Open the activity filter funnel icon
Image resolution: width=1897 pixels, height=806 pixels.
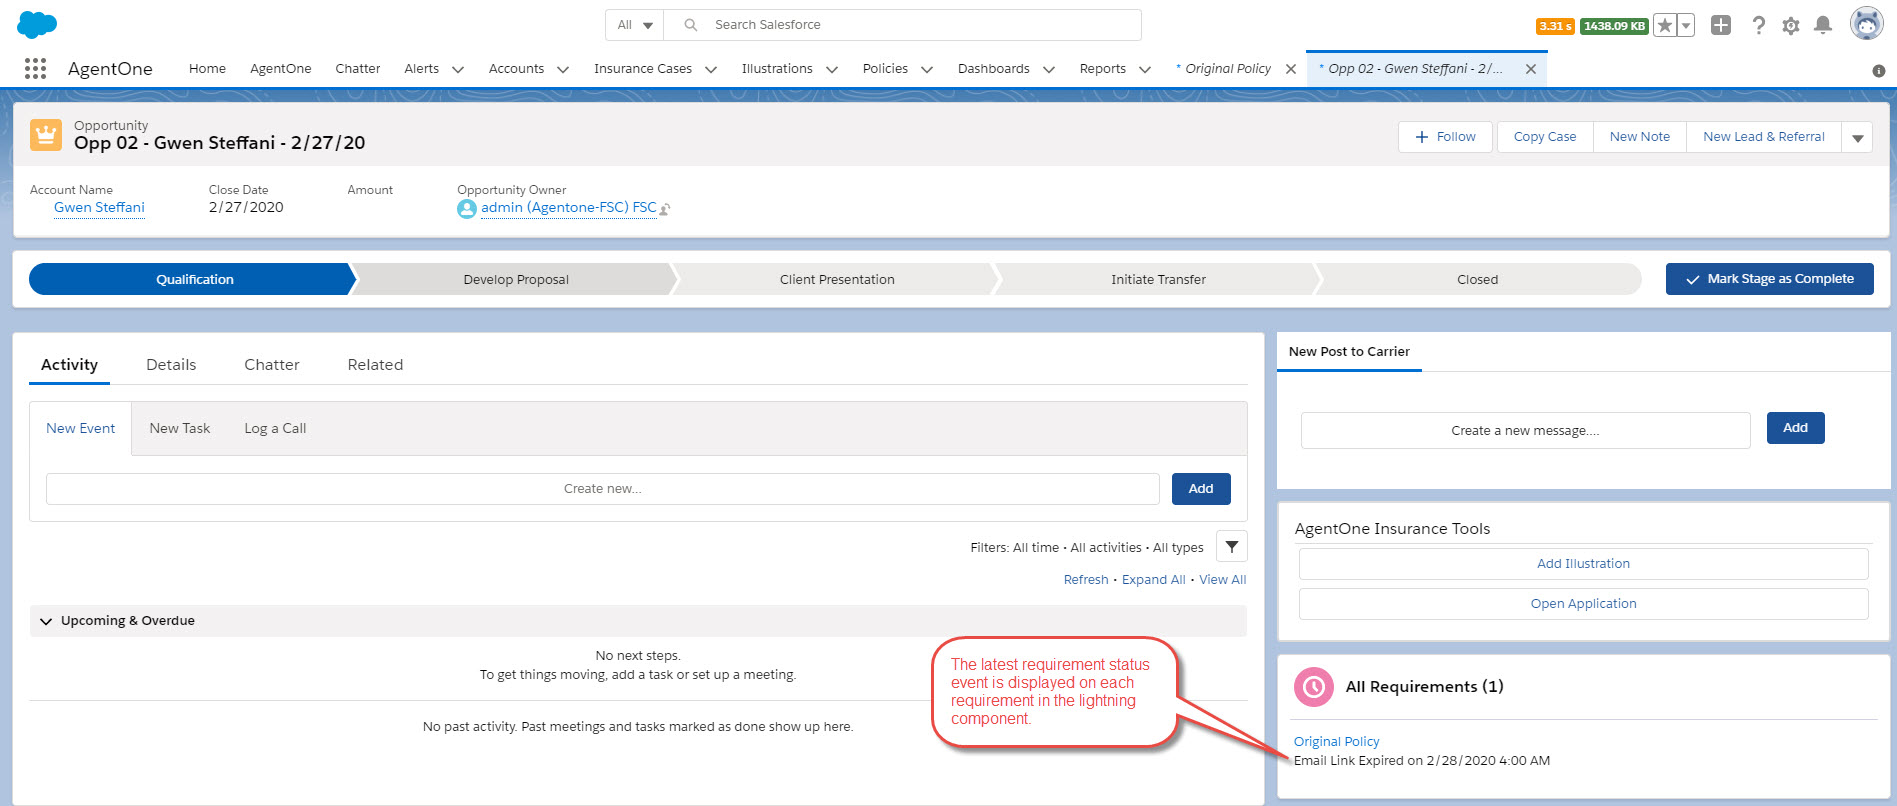click(x=1232, y=546)
